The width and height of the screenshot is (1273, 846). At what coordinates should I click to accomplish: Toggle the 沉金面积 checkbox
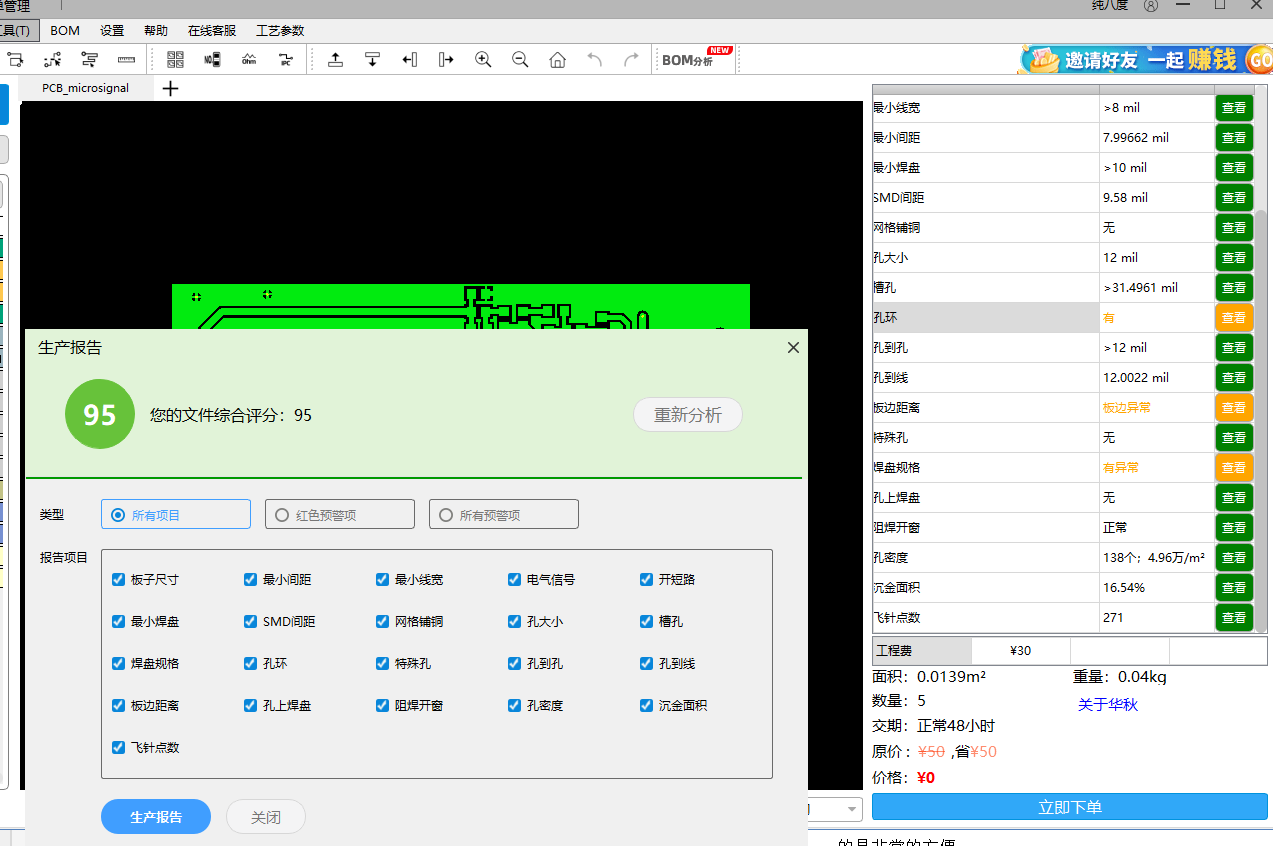coord(647,705)
